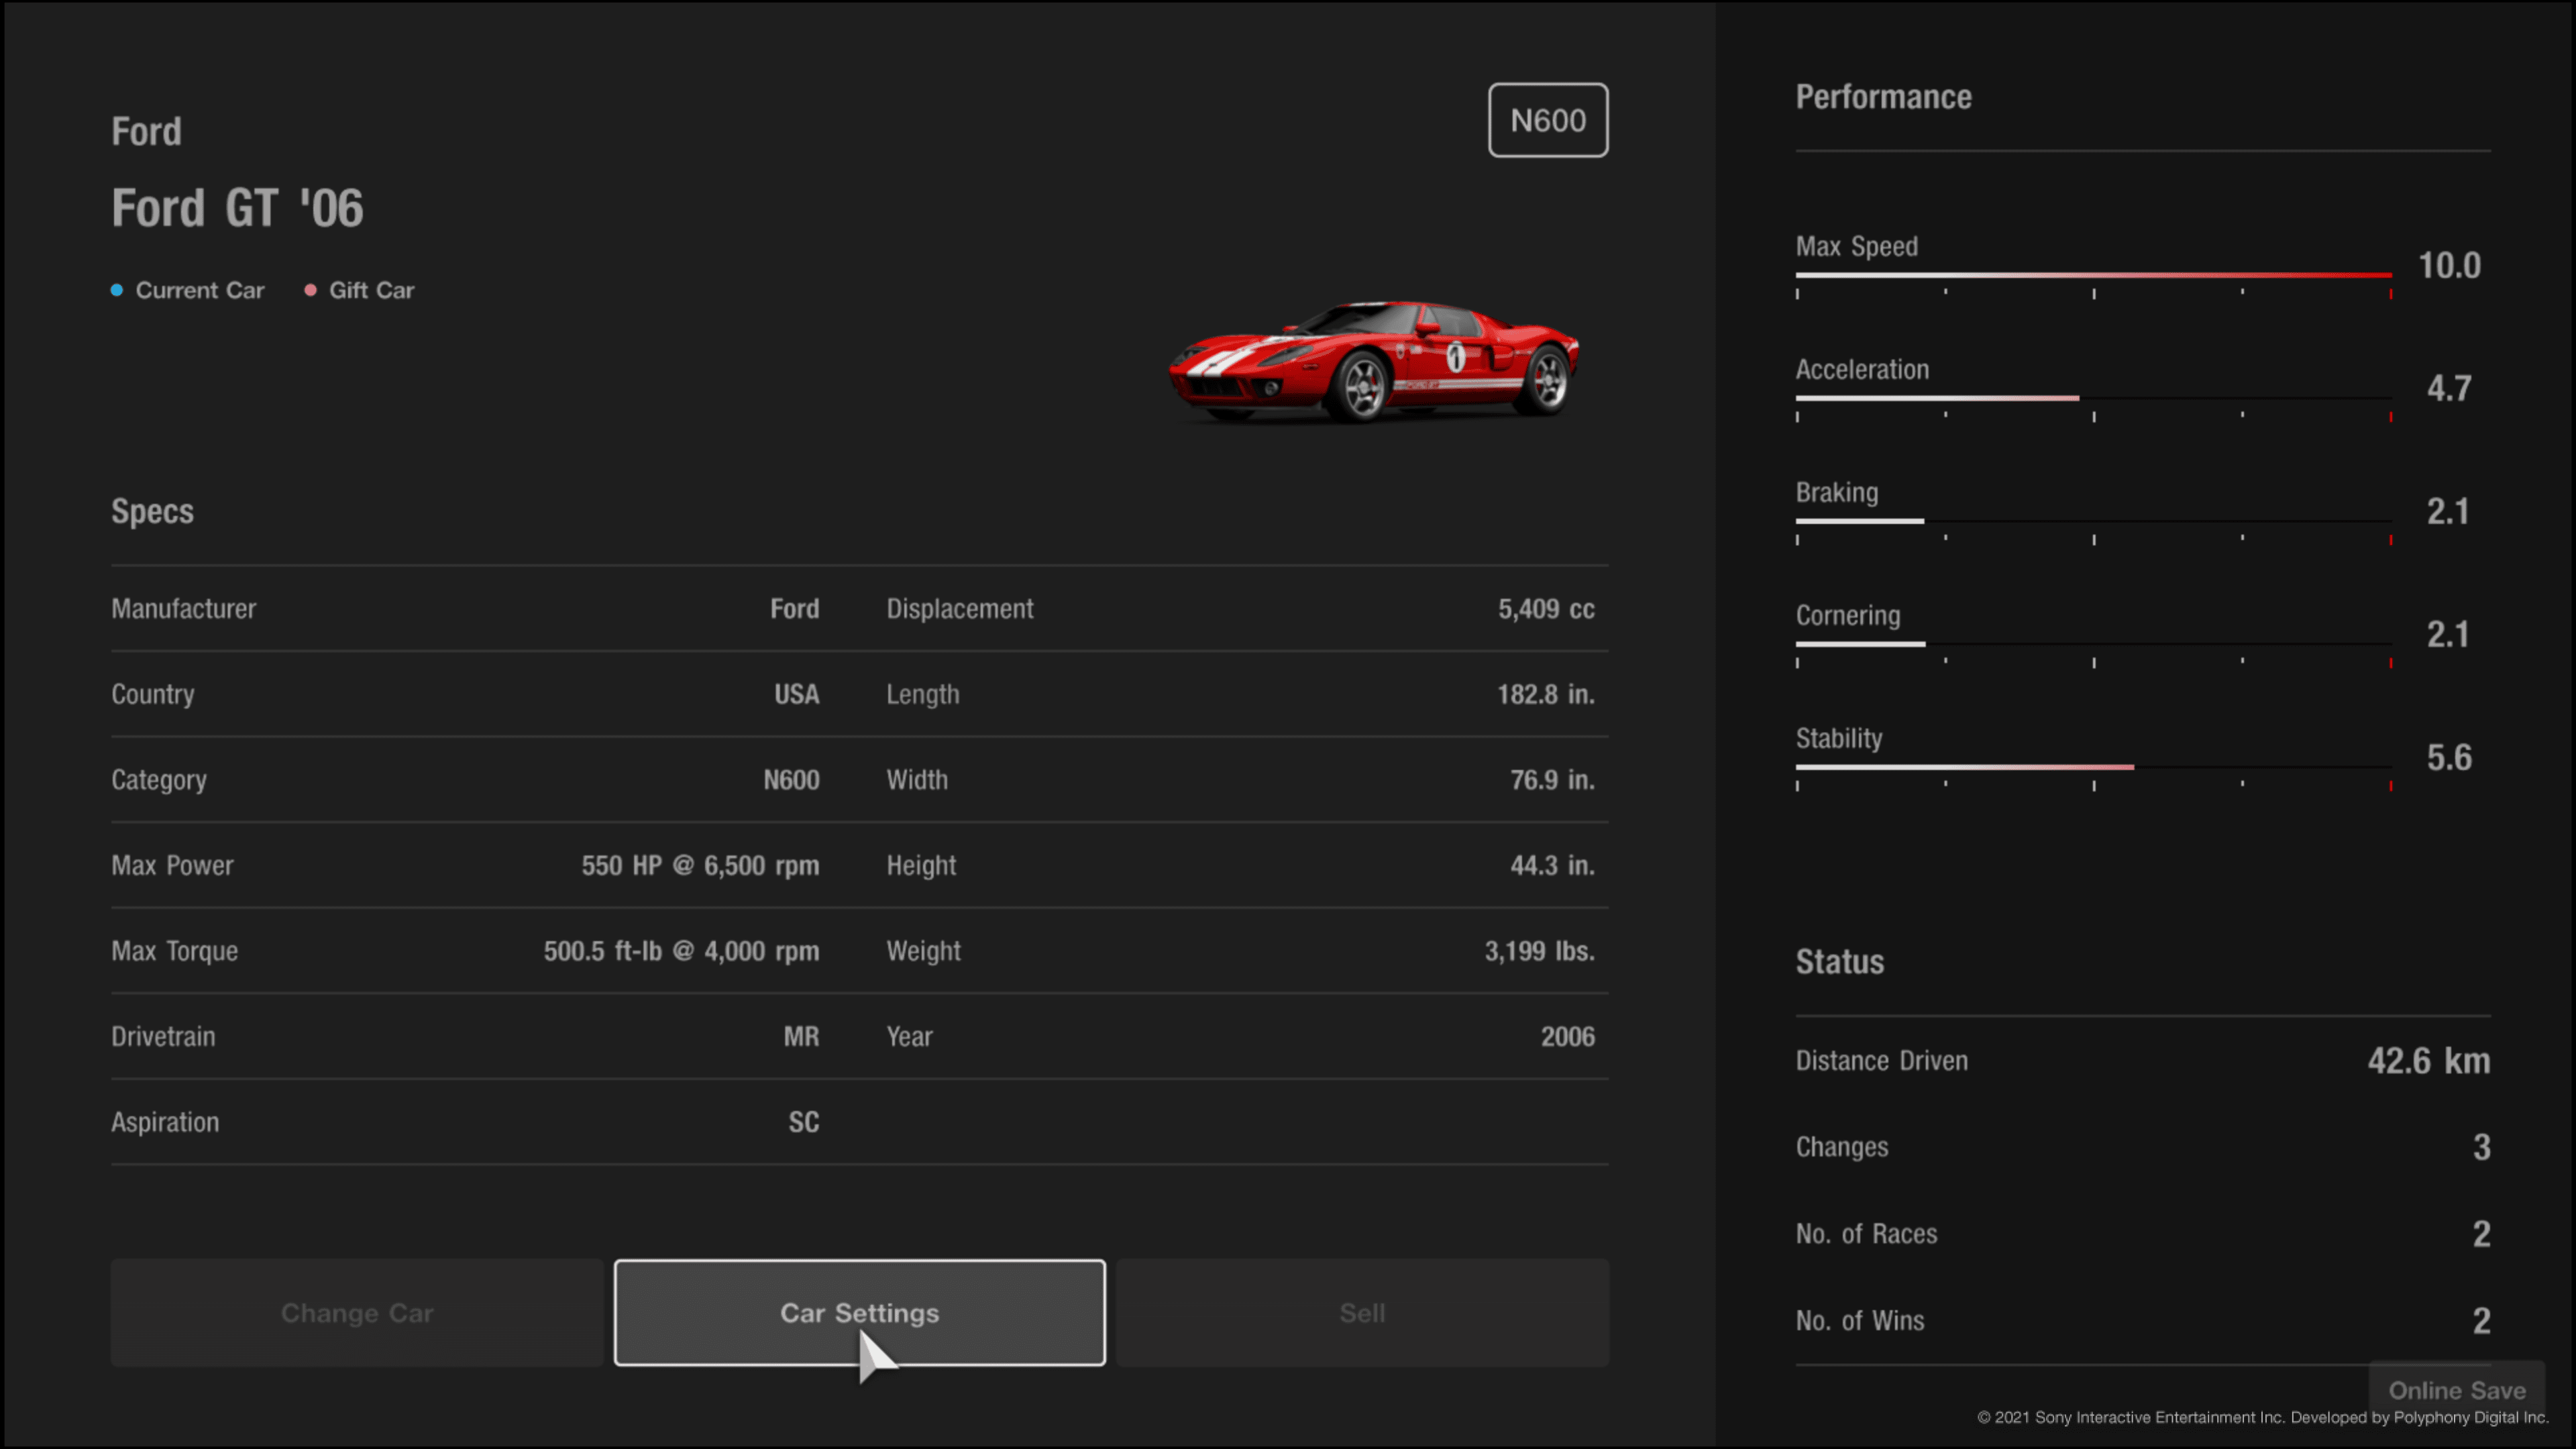This screenshot has width=2576, height=1449.
Task: Click the Stability value '5.6'
Action: (x=2449, y=758)
